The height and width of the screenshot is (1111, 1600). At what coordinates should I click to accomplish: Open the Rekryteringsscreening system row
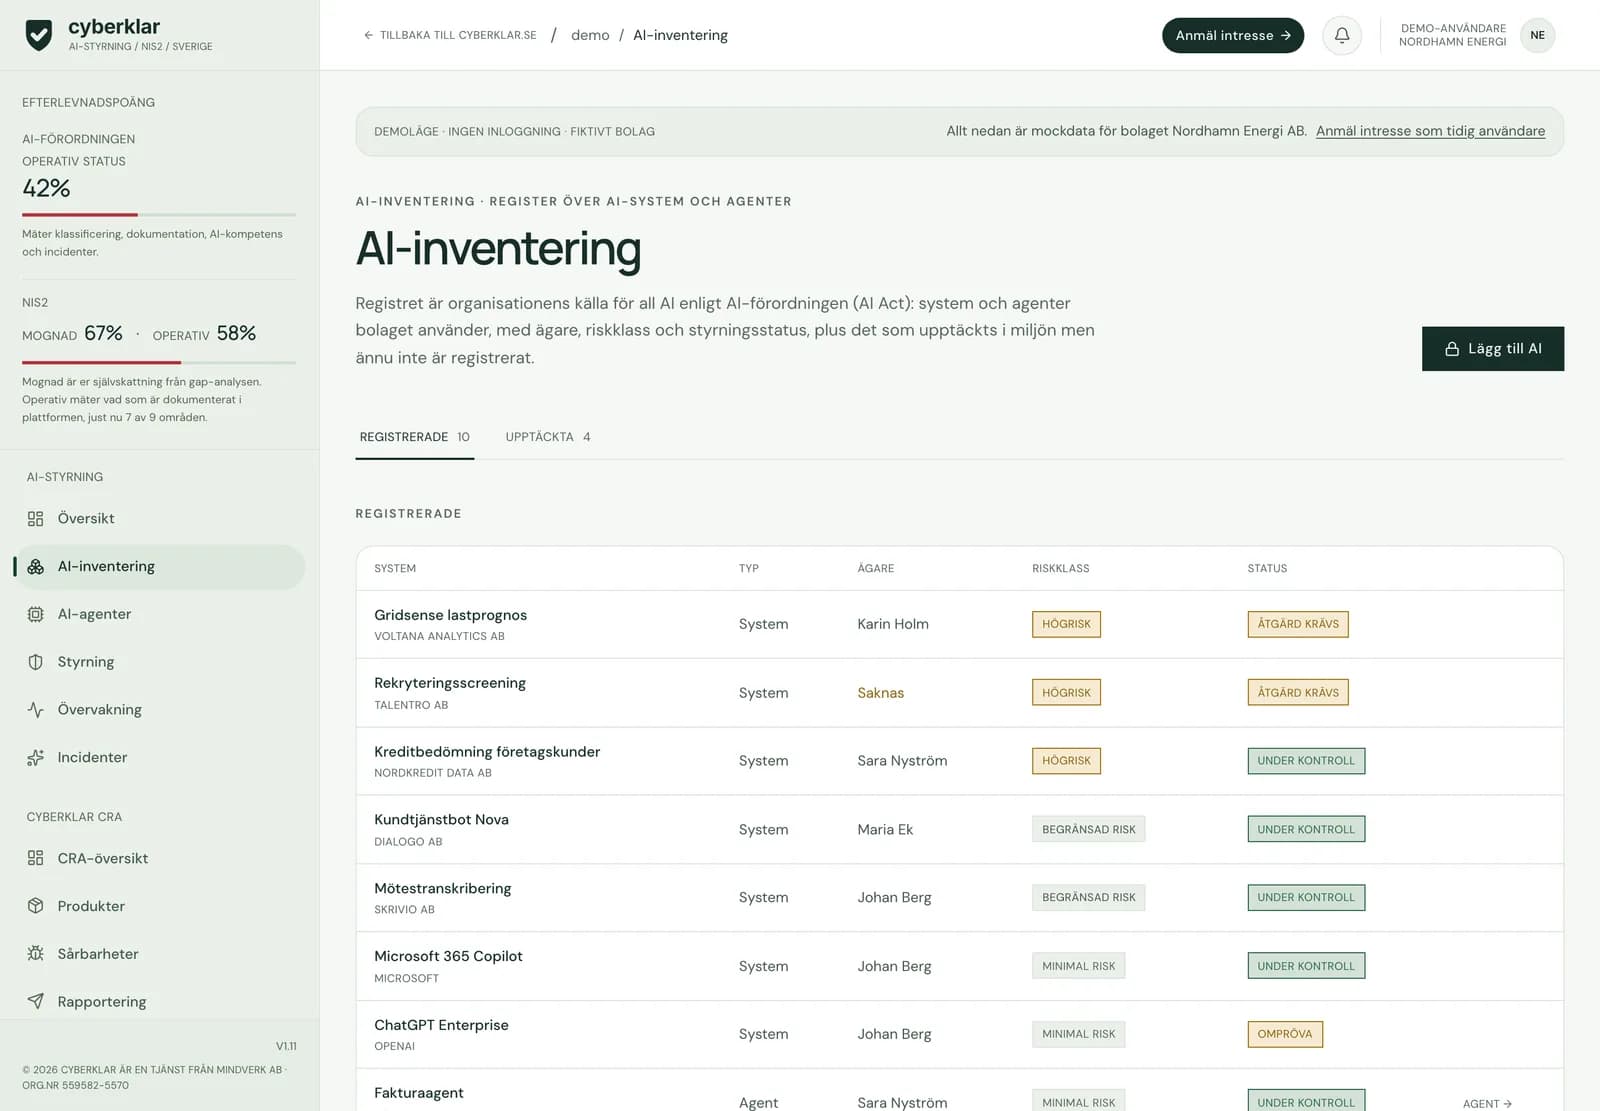[959, 693]
